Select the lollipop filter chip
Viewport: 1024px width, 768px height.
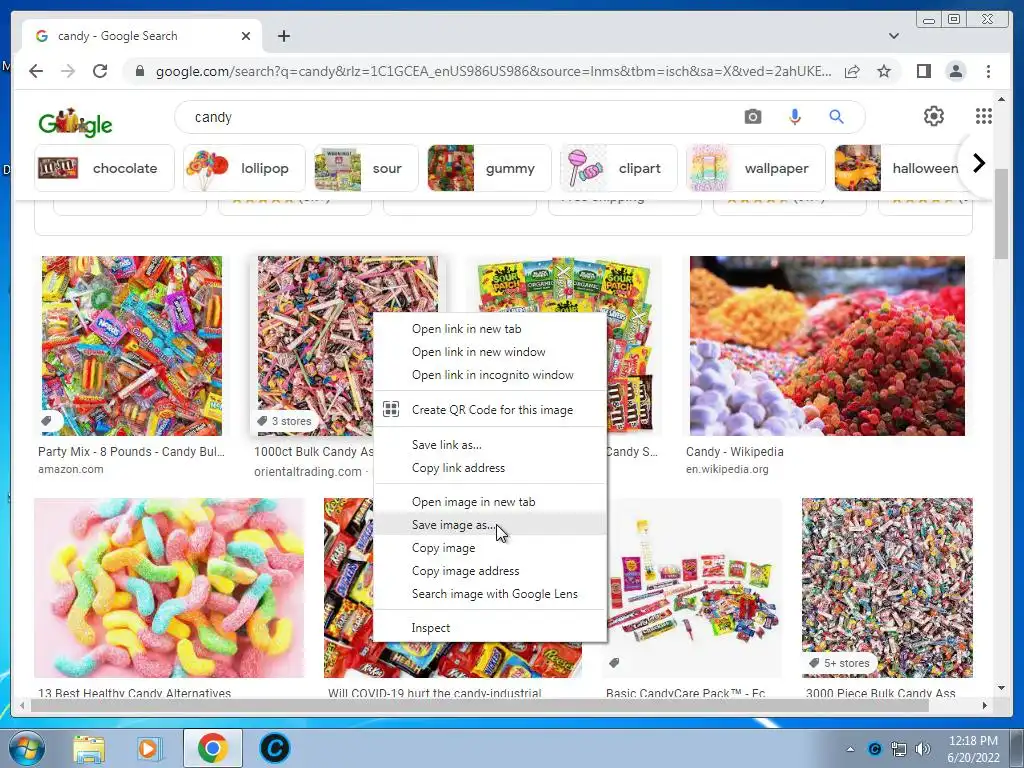tap(244, 168)
